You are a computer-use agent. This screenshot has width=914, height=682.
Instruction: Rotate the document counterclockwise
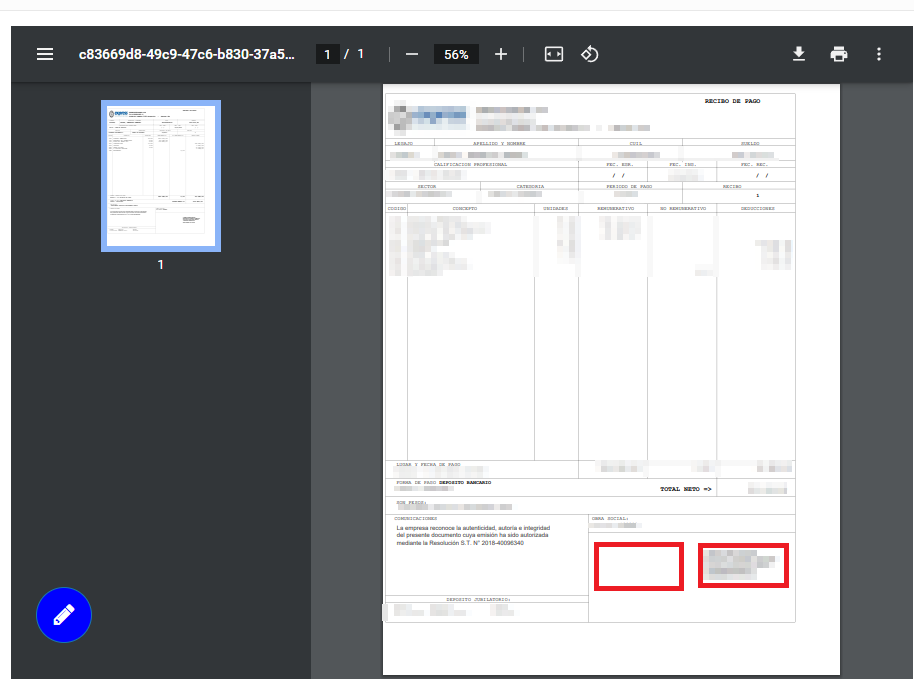point(590,54)
